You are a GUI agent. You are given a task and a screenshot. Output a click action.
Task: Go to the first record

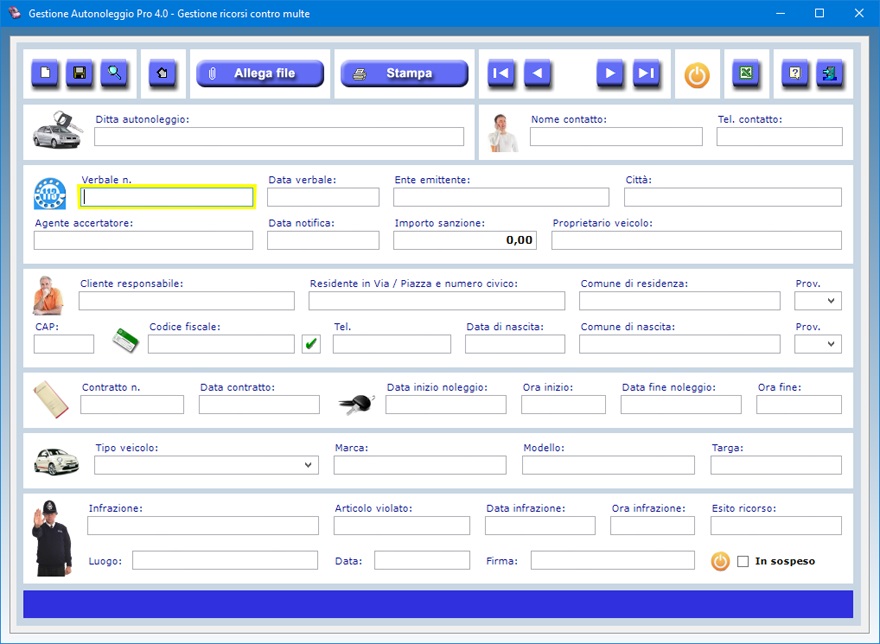coord(501,73)
